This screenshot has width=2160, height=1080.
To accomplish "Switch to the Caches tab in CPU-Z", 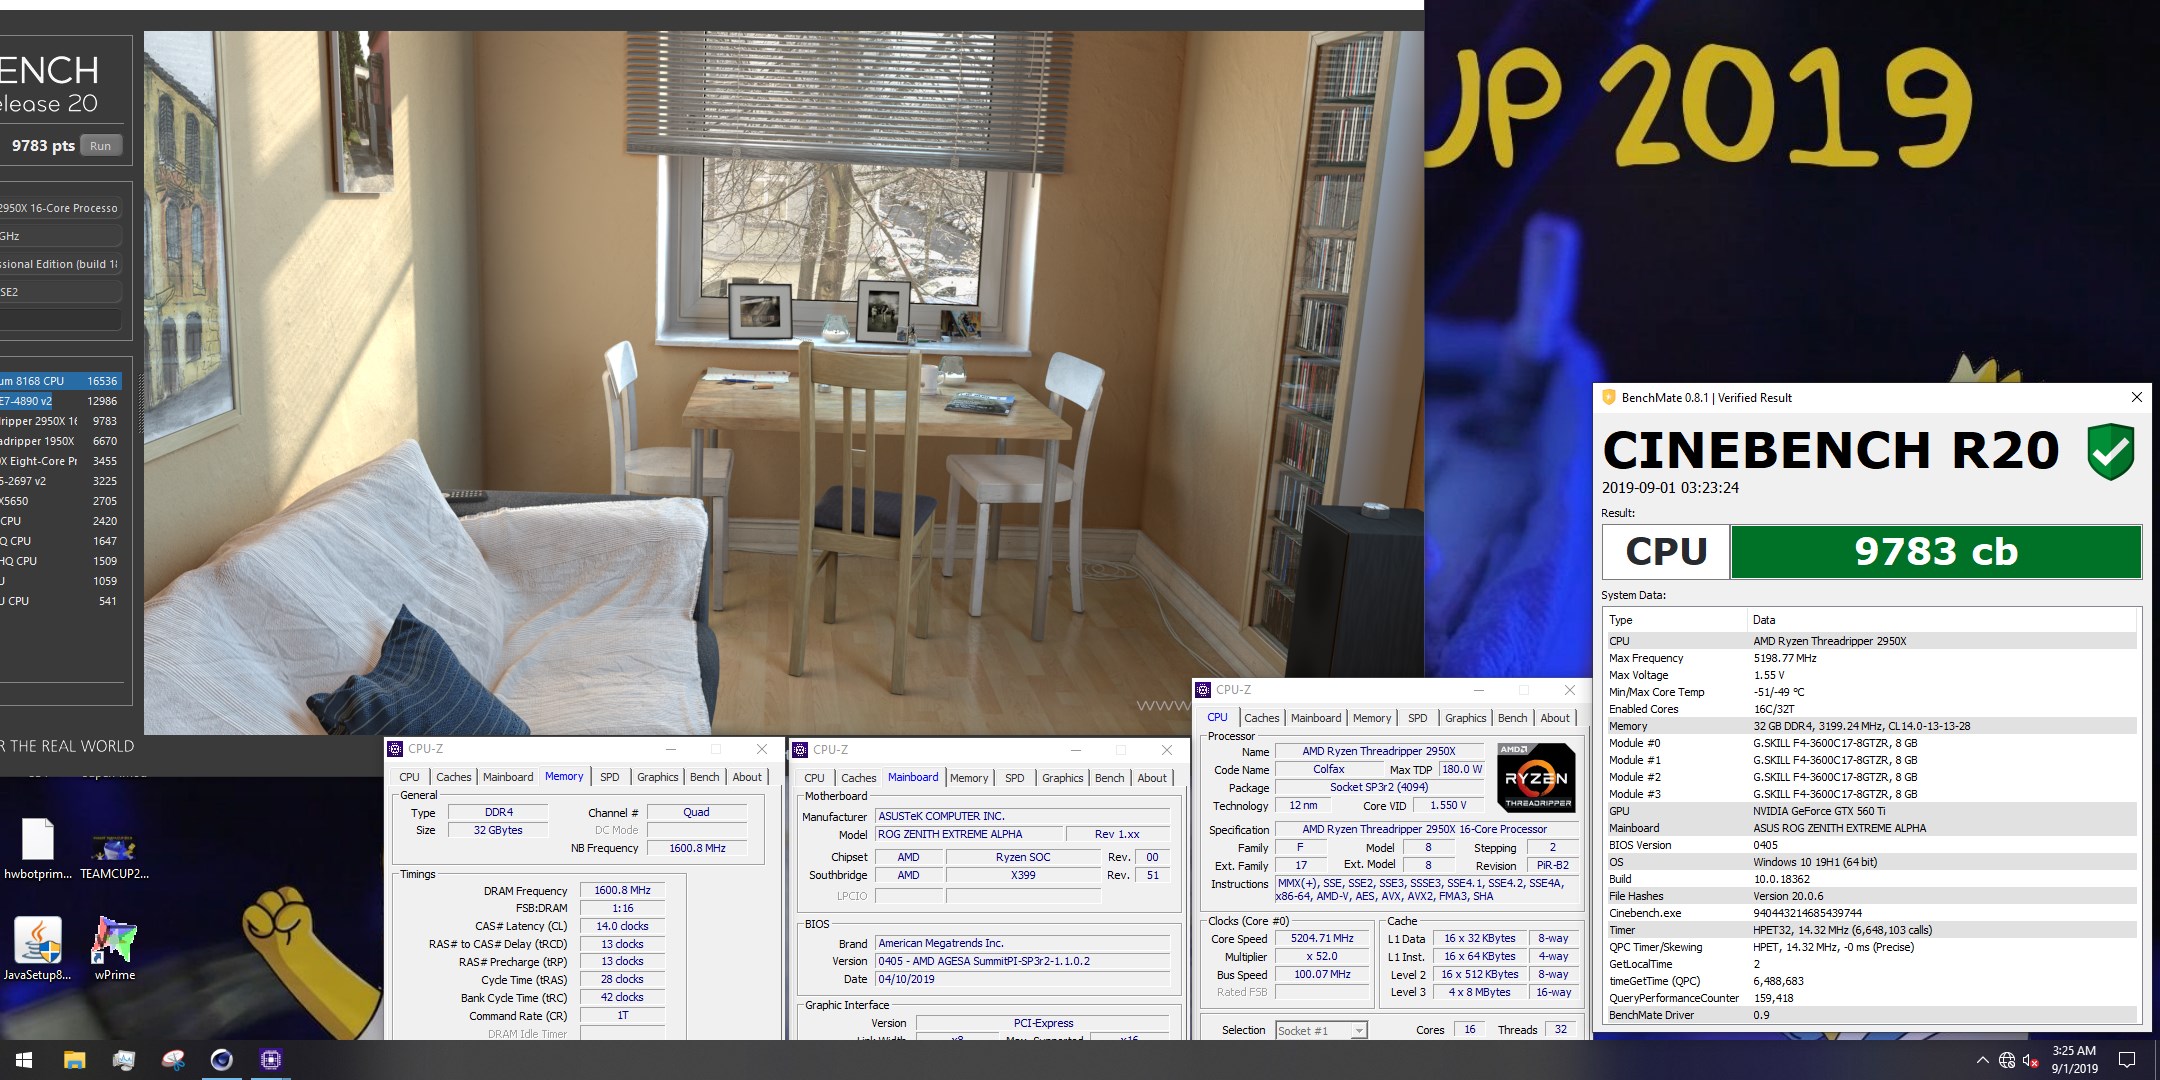I will tap(1262, 717).
